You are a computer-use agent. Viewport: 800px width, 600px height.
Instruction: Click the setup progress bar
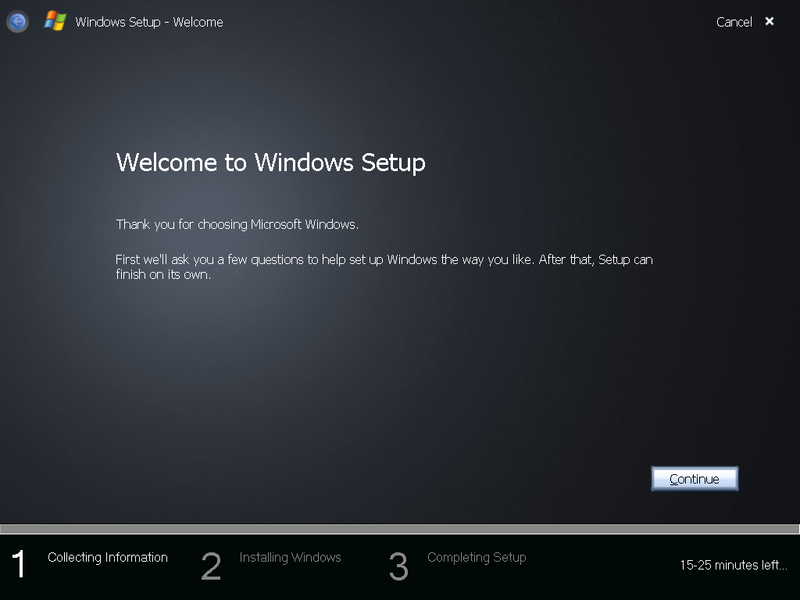coord(400,529)
